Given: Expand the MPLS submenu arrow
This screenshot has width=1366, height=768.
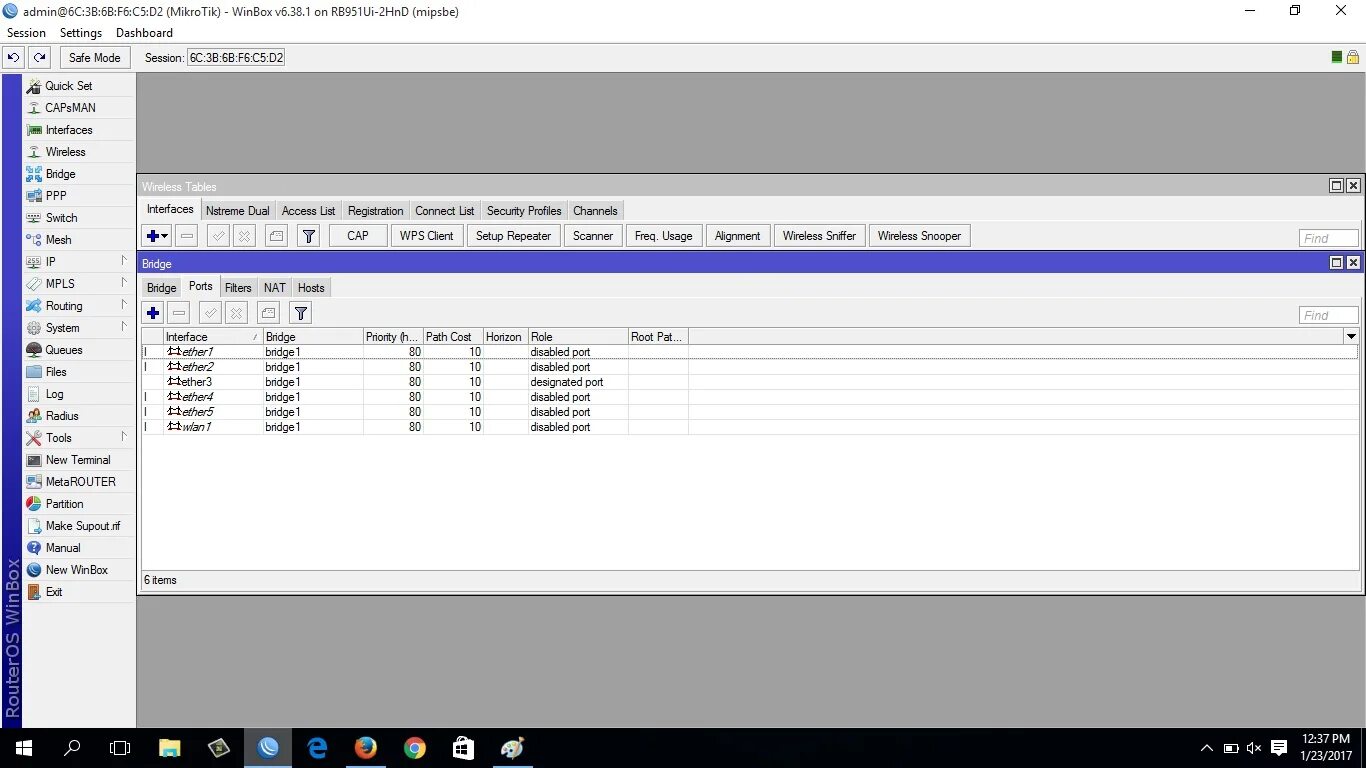Looking at the screenshot, I should [x=124, y=283].
